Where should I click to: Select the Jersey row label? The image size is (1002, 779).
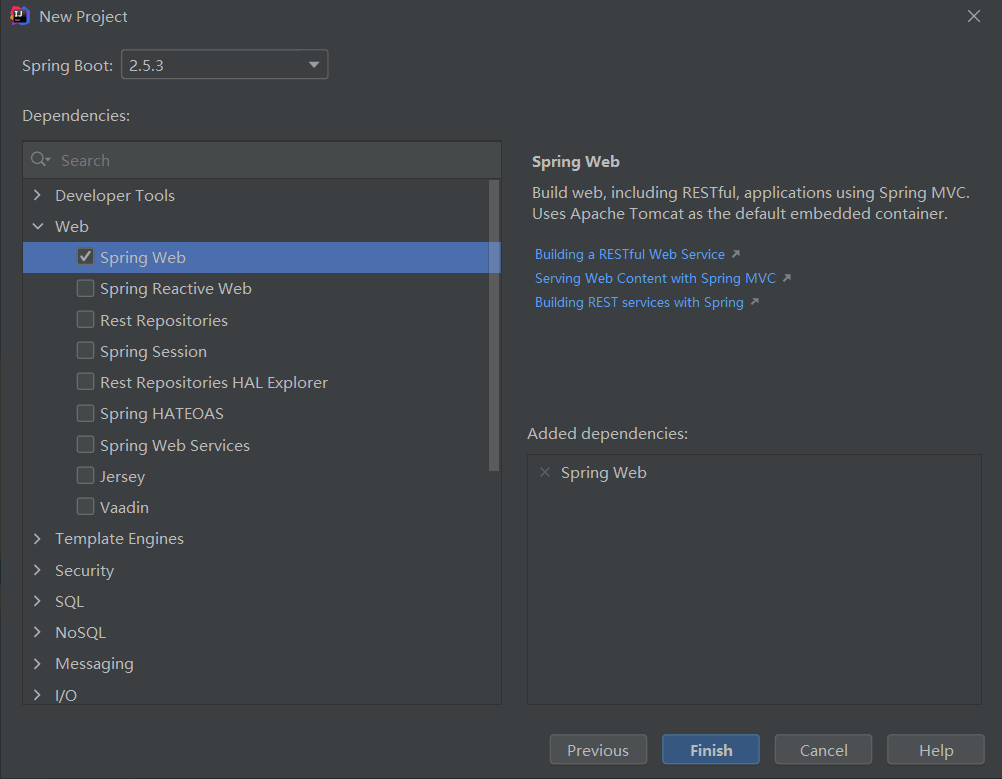(122, 477)
